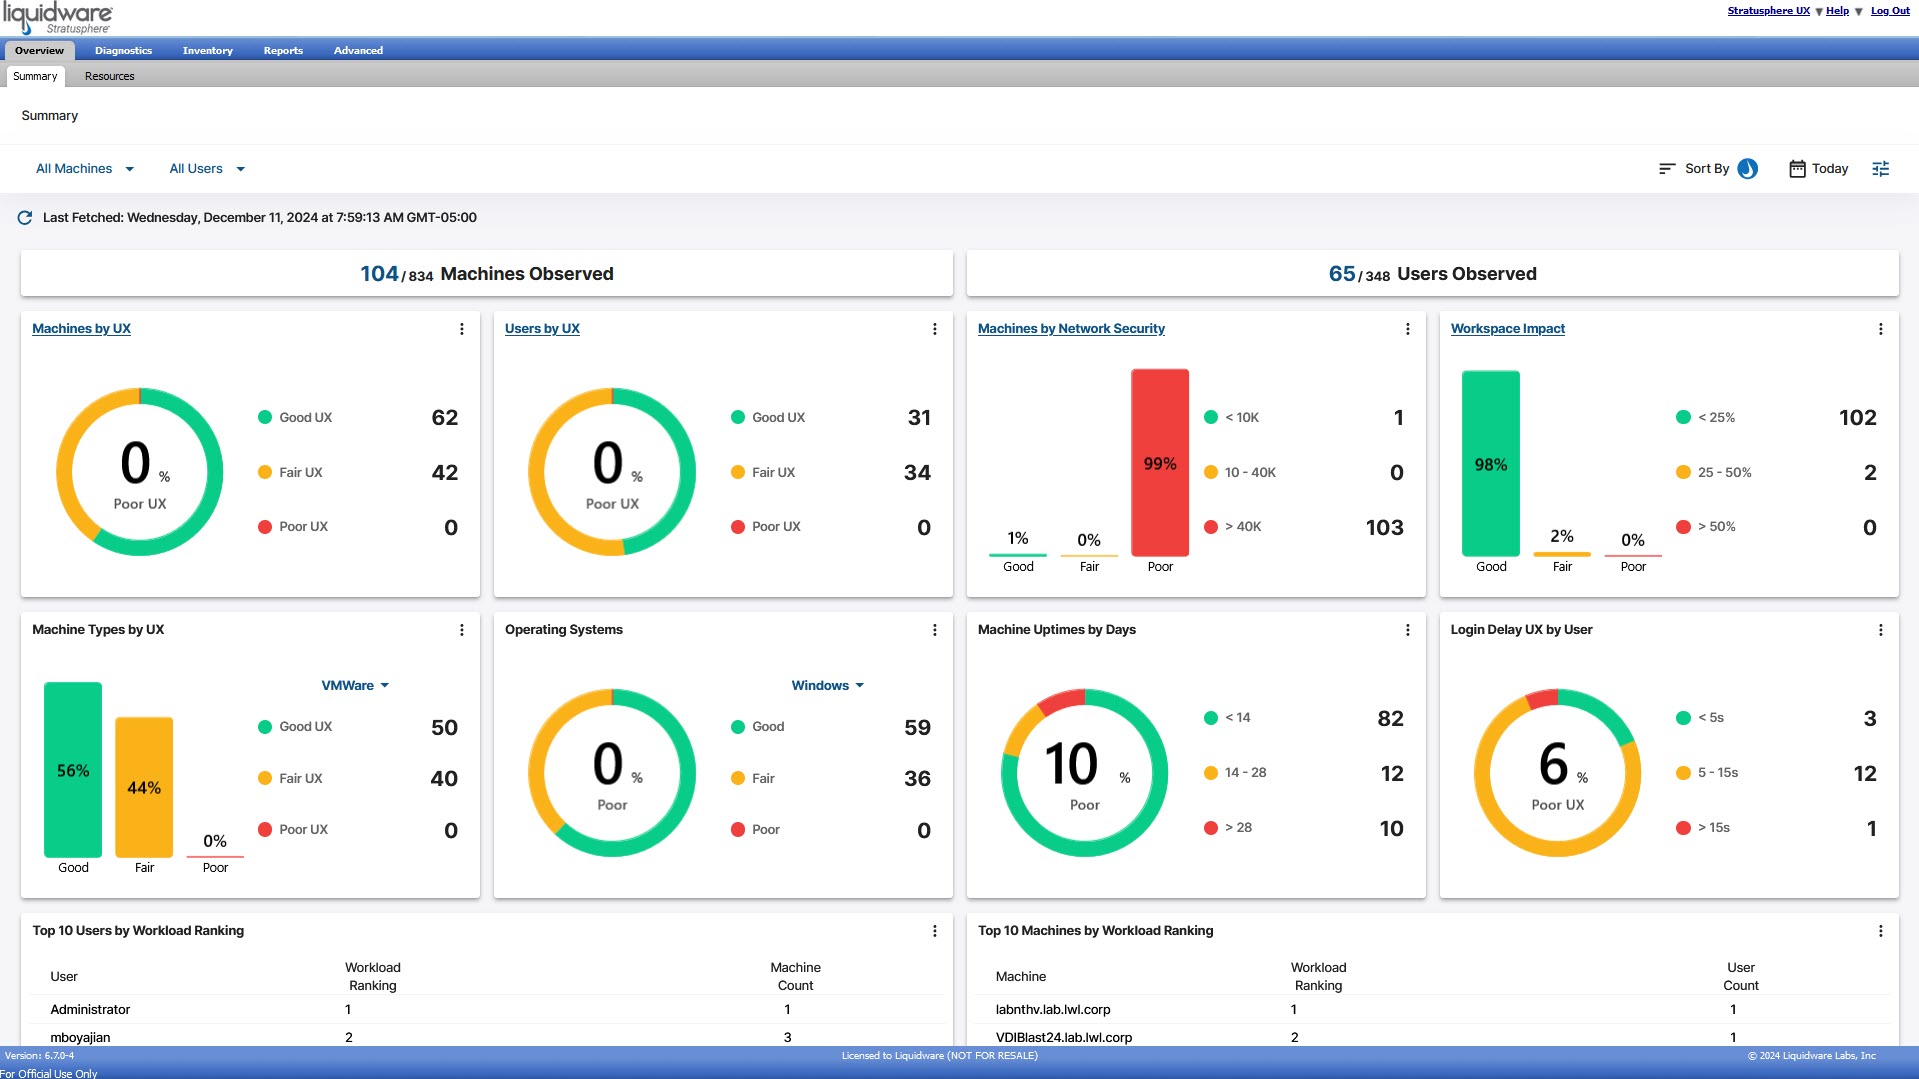Viewport: 1919px width, 1079px height.
Task: Select the Summary sub-tab
Action: pyautogui.click(x=35, y=77)
